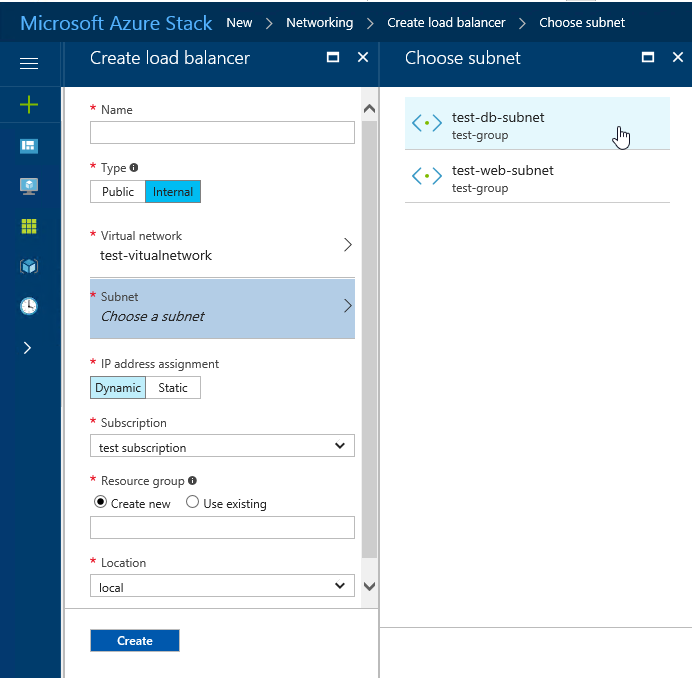Open the Subscription dropdown

(222, 446)
